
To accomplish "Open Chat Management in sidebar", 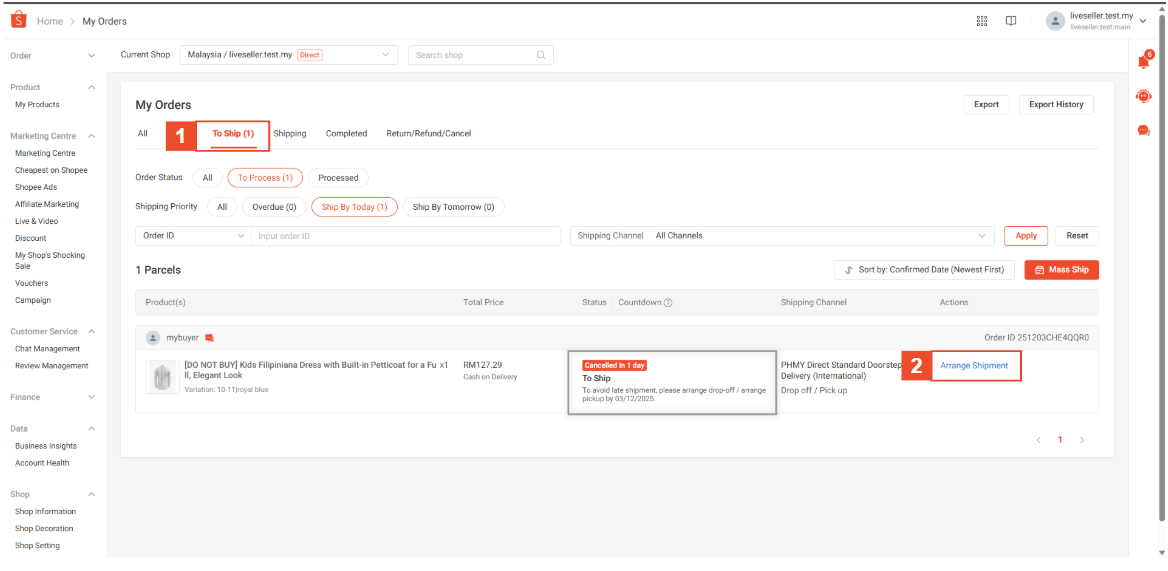I will [x=48, y=348].
